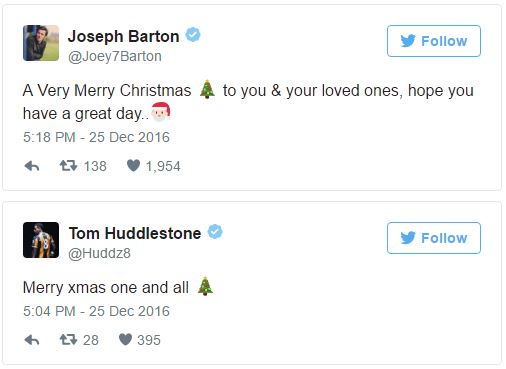506x369 pixels.
Task: Reply to Joseph Barton's Christmas tweet
Action: pyautogui.click(x=32, y=166)
